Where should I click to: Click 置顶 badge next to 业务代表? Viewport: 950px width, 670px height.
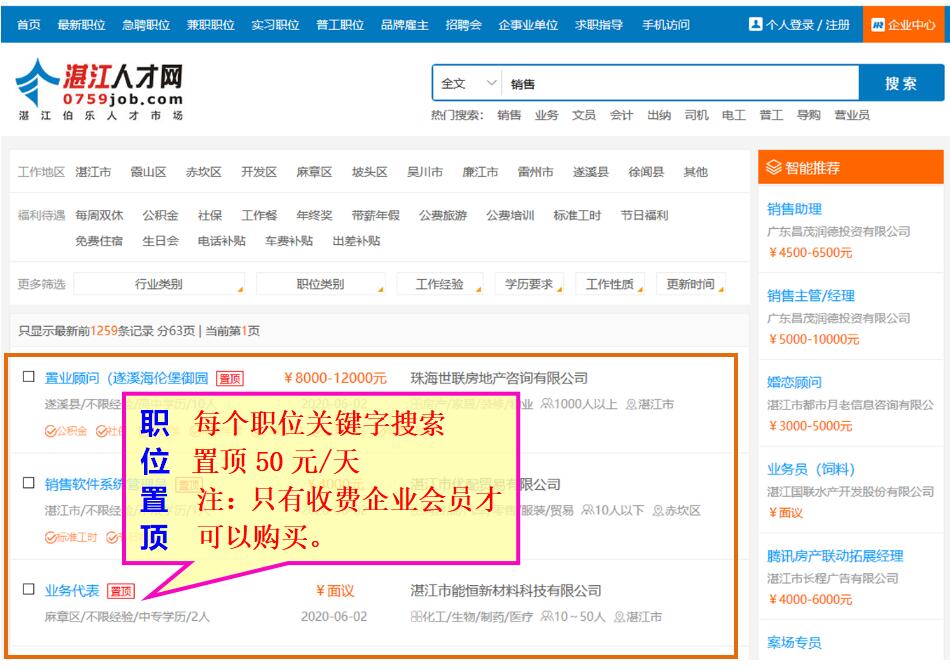[121, 591]
